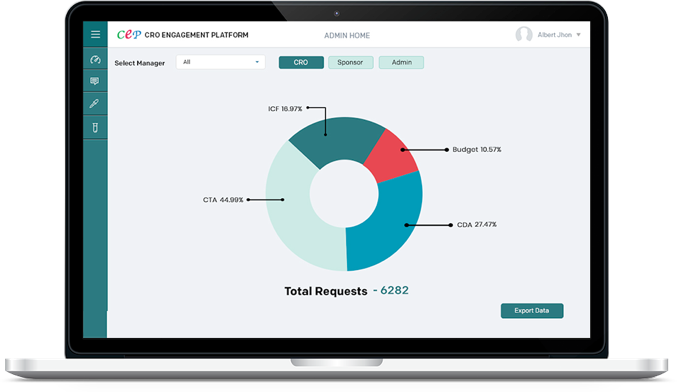Open the test tube sidebar icon
Viewport: 677px width, 392px height.
click(x=95, y=127)
